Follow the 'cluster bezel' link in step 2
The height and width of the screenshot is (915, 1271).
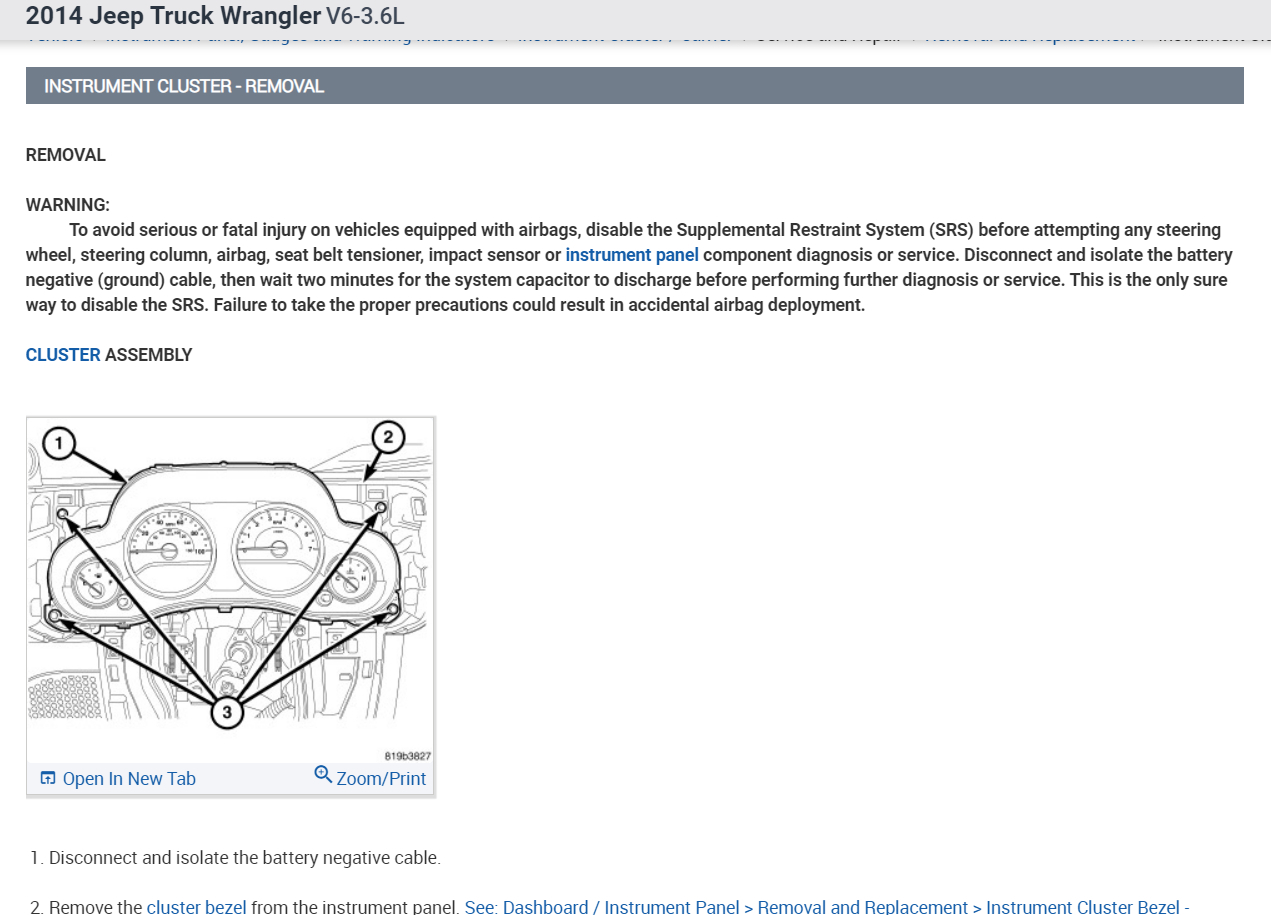(197, 906)
